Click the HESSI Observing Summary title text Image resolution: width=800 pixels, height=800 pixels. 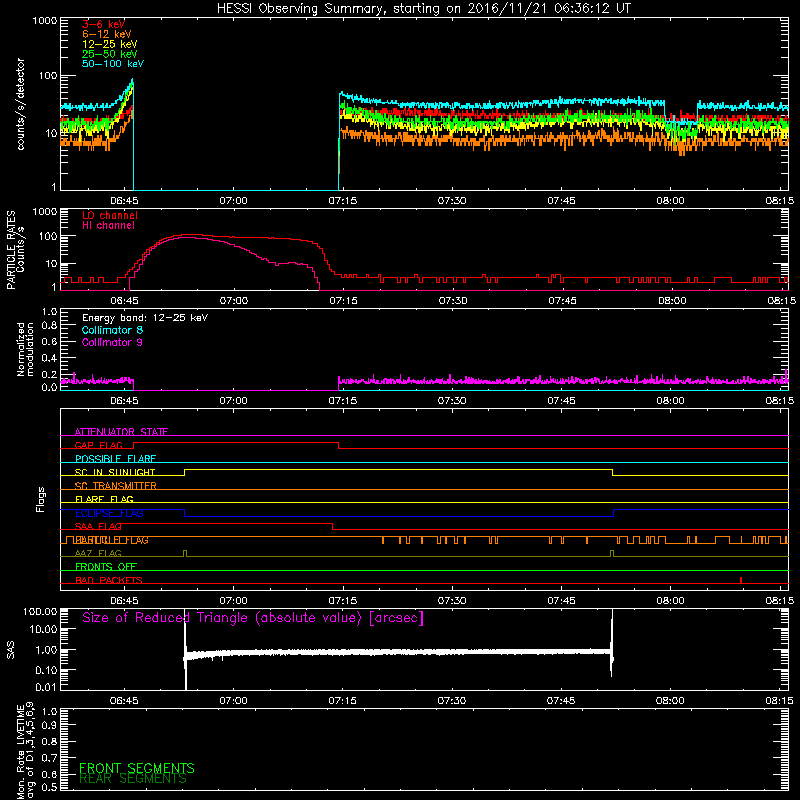coord(424,9)
